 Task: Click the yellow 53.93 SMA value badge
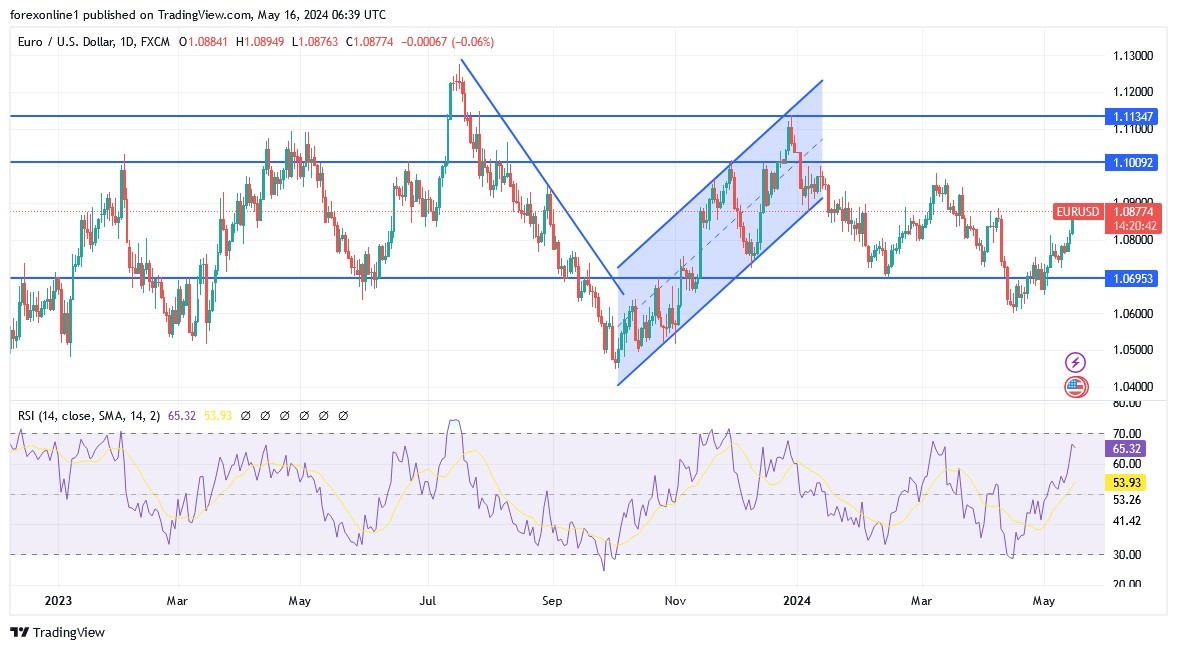(1124, 482)
